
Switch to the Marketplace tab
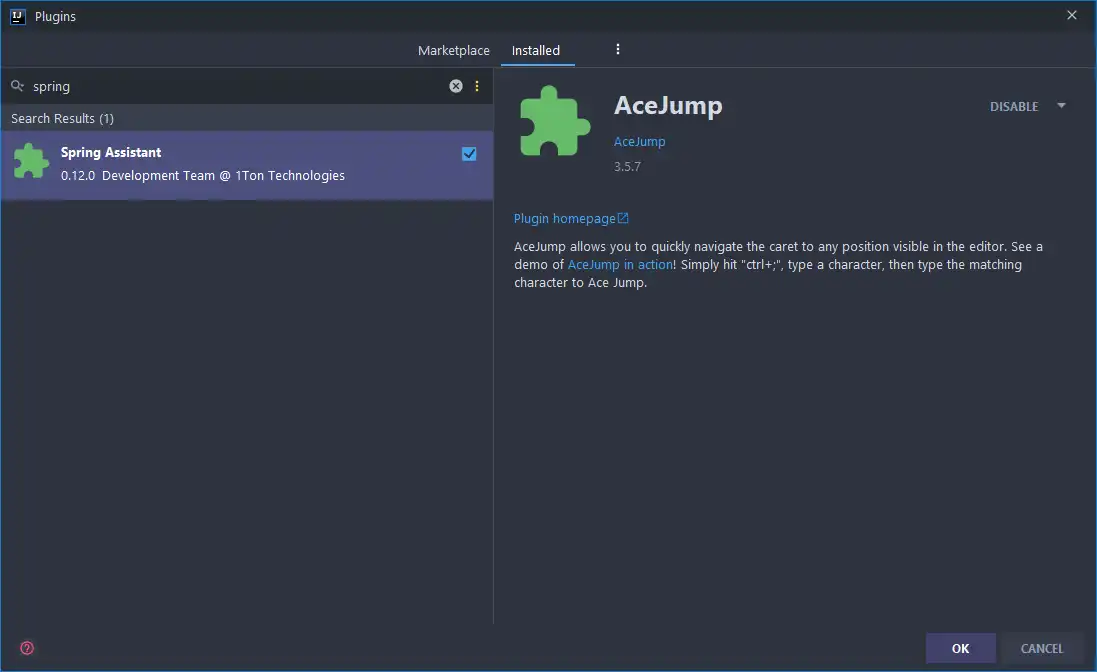coord(453,50)
